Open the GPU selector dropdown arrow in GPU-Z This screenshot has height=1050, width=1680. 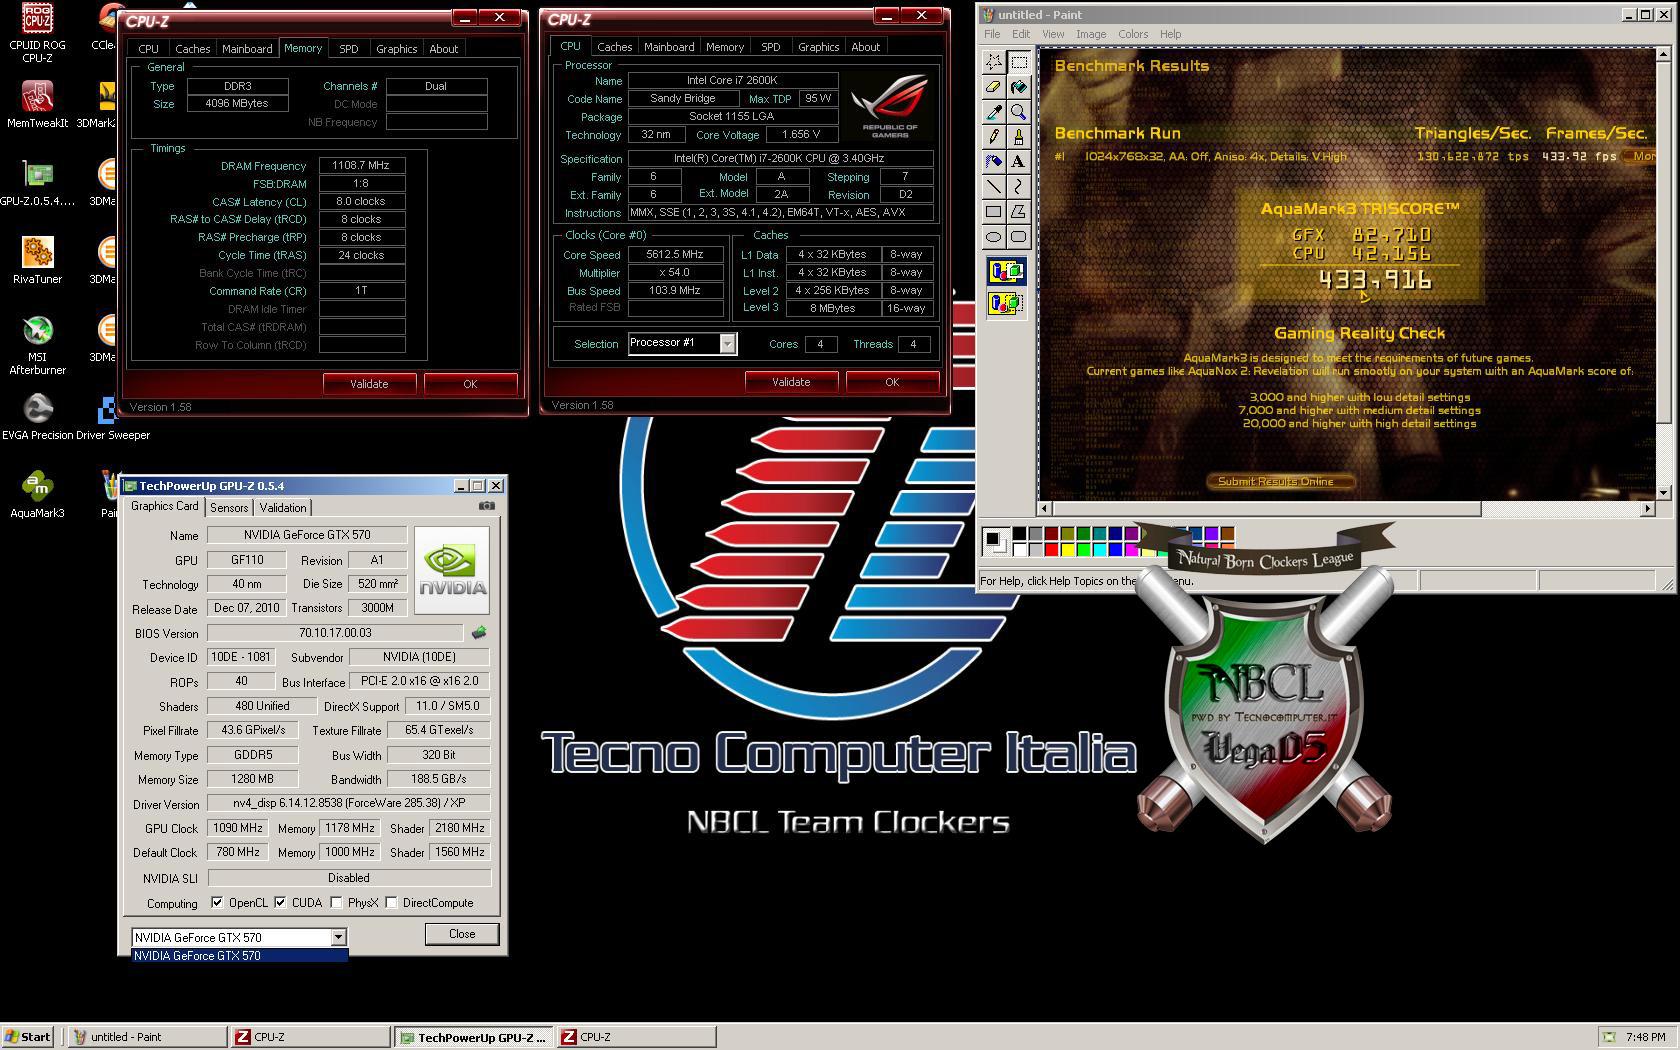pyautogui.click(x=338, y=937)
